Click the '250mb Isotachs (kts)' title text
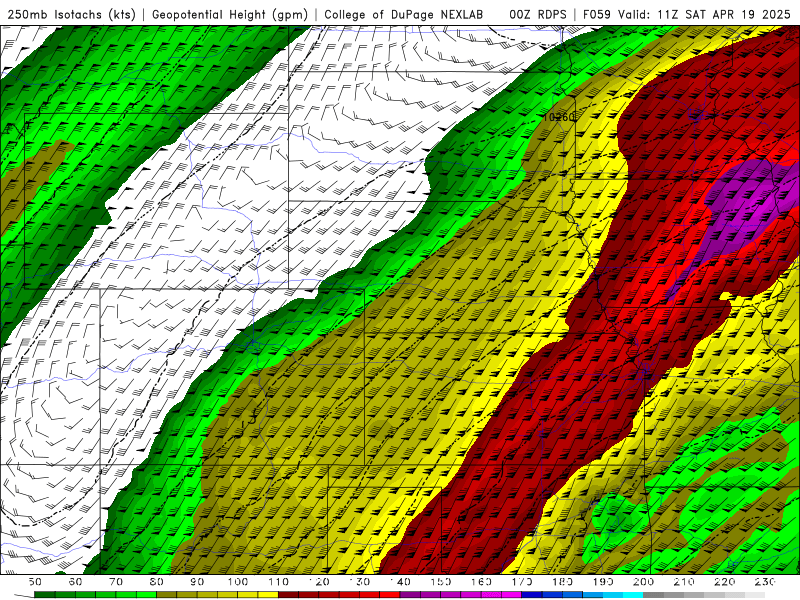 click(x=71, y=14)
